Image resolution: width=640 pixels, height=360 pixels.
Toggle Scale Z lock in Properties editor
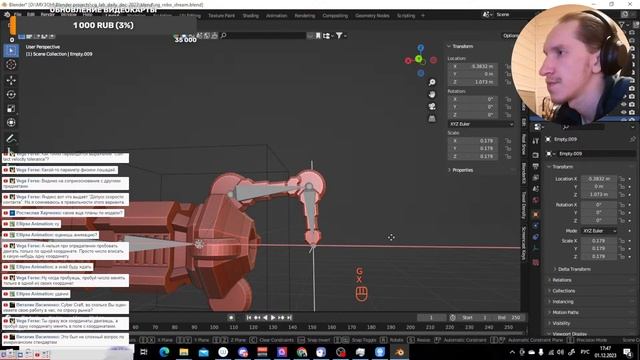coord(622,257)
